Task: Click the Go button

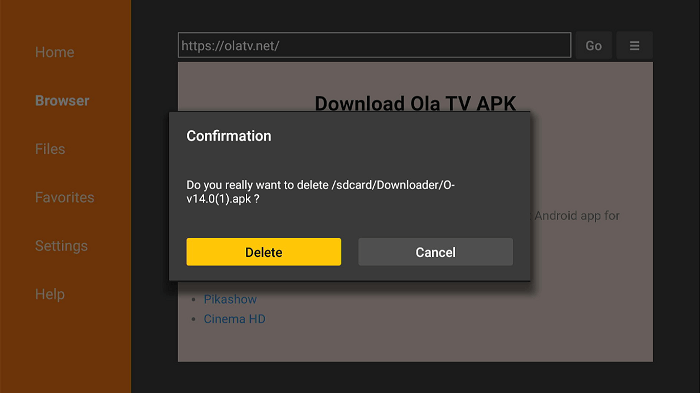Action: point(593,45)
